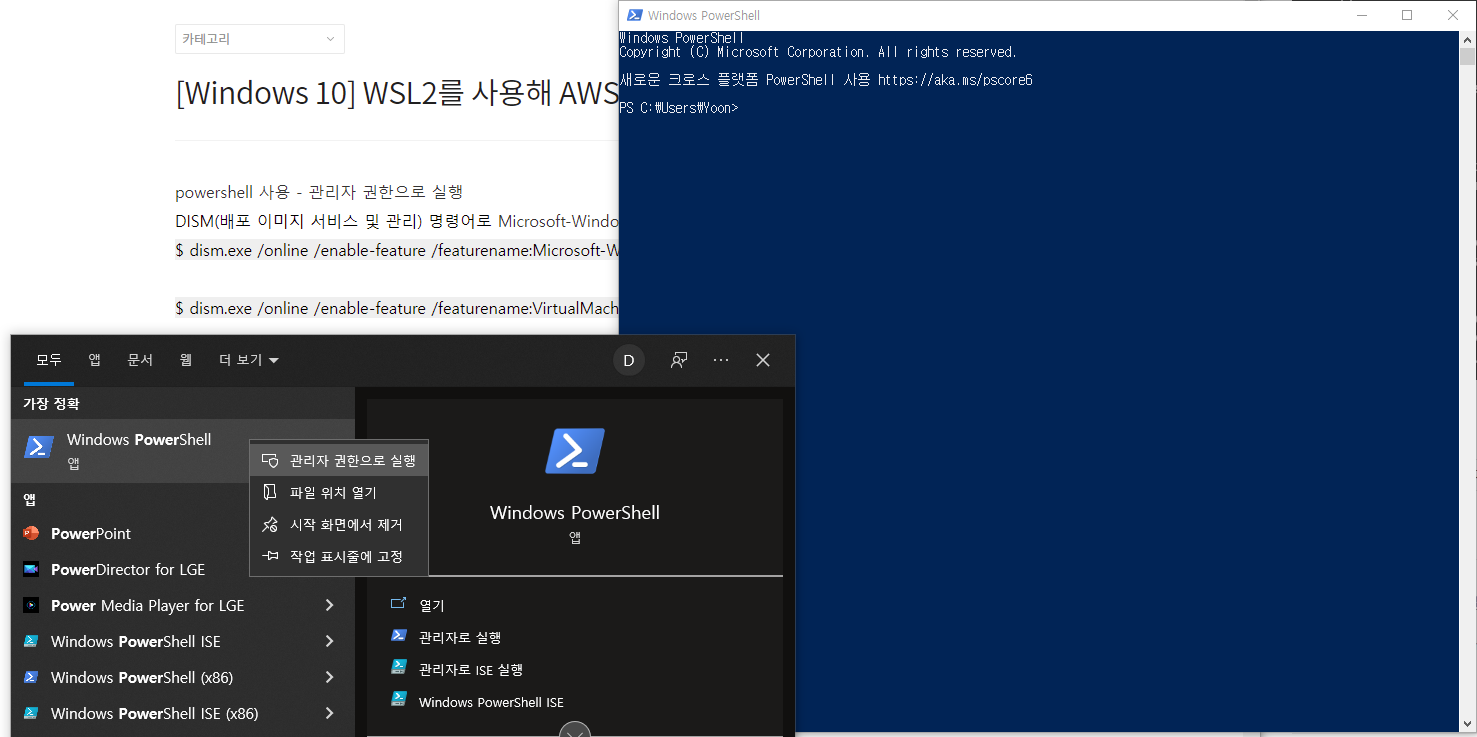Click the open icon beside 열기
Screen dimensions: 1477x737
[x=399, y=604]
